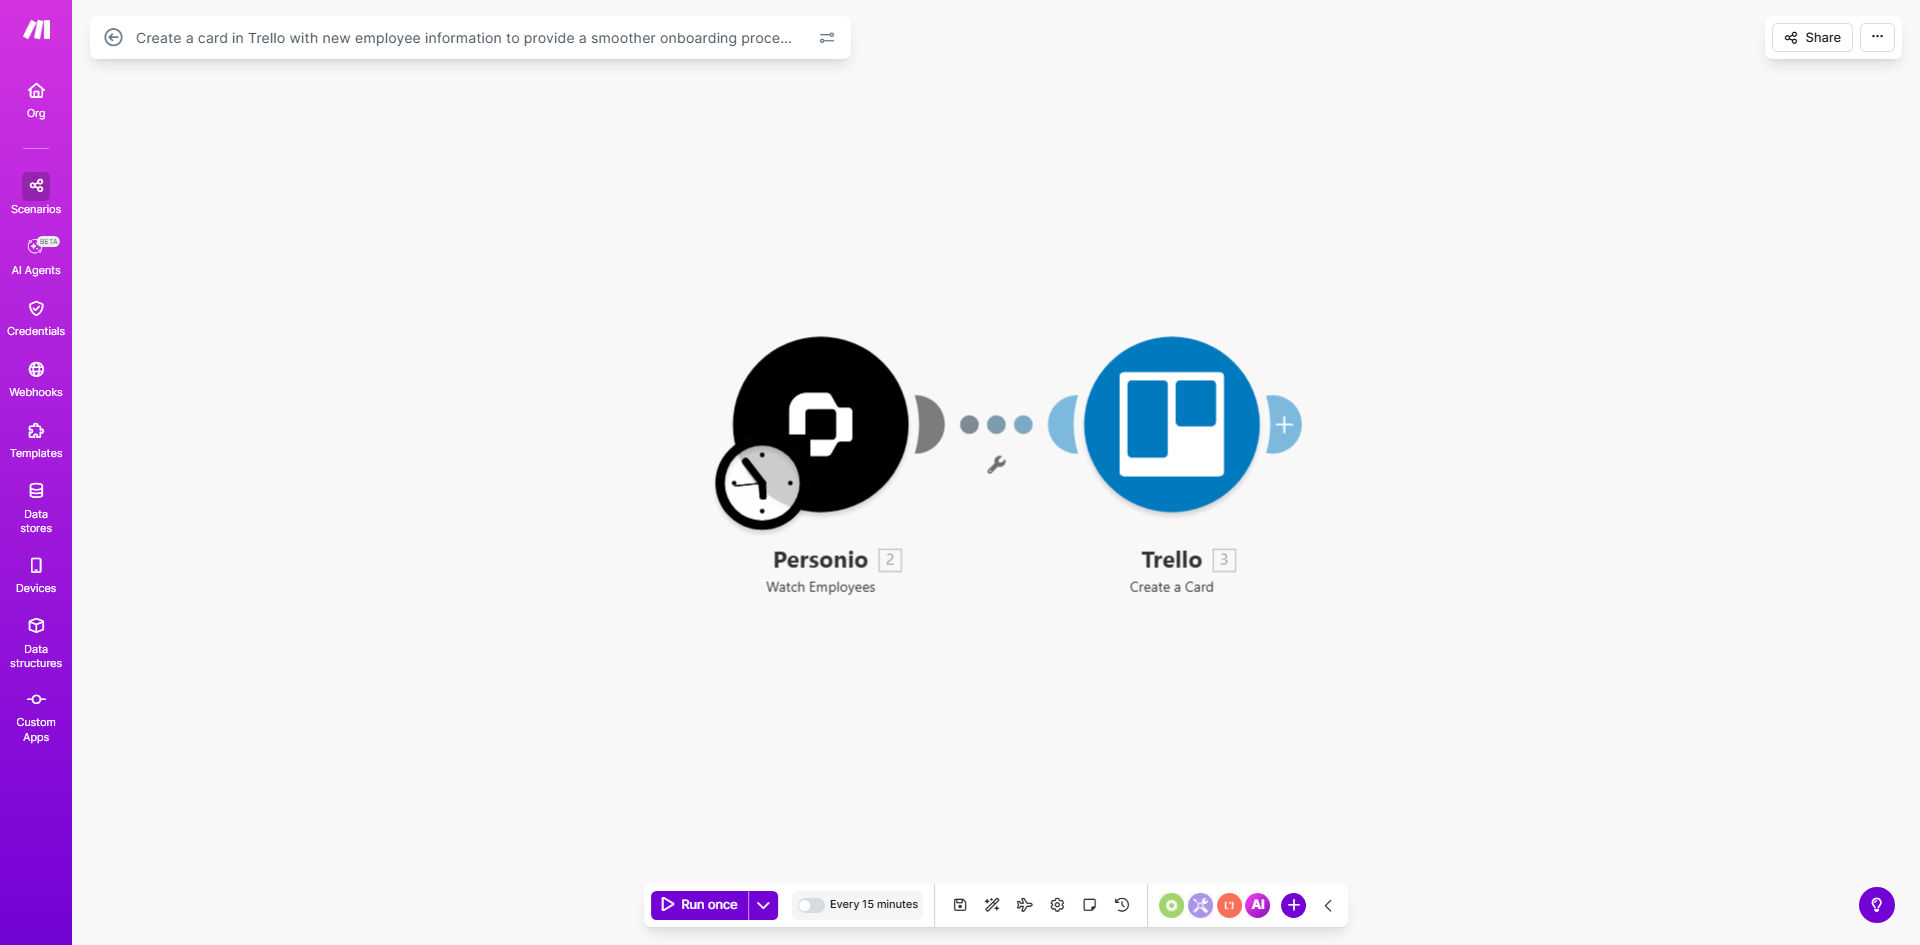1920x945 pixels.
Task: Click the clock schedule icon on Personio module
Action: coord(760,485)
